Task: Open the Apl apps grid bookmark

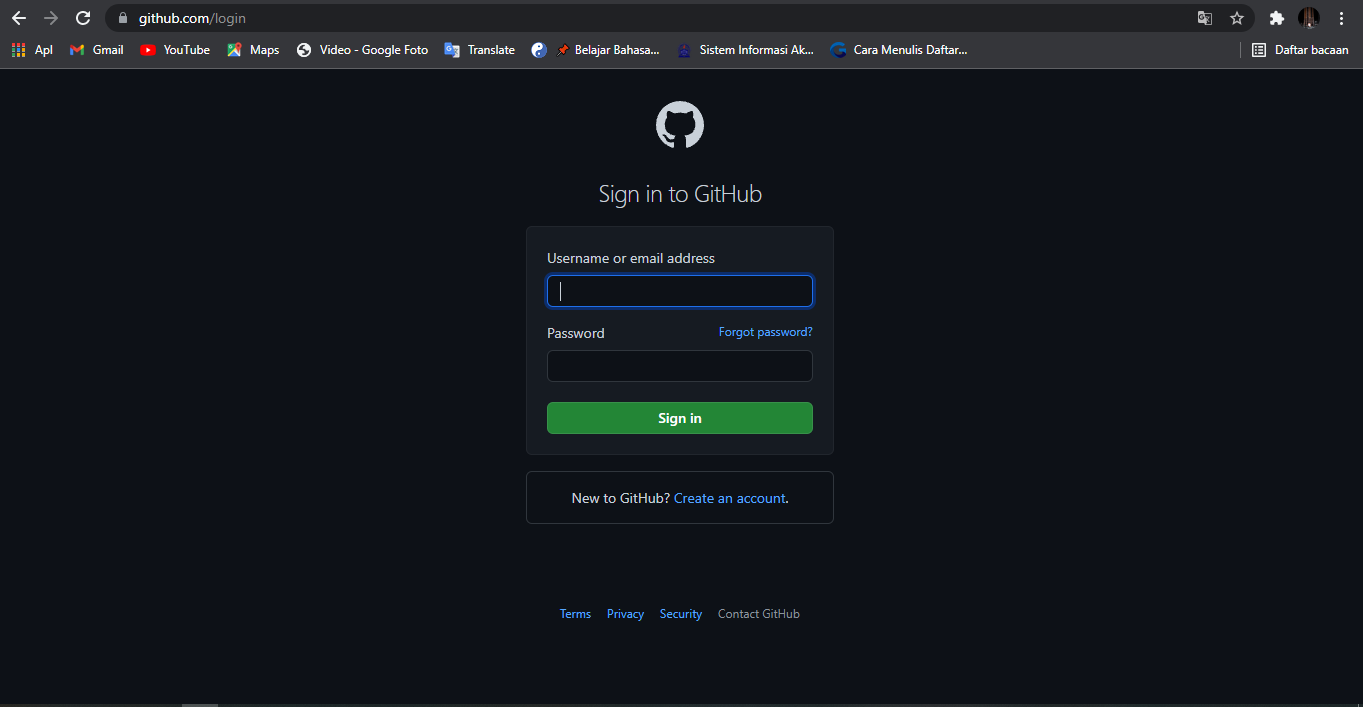Action: (32, 50)
